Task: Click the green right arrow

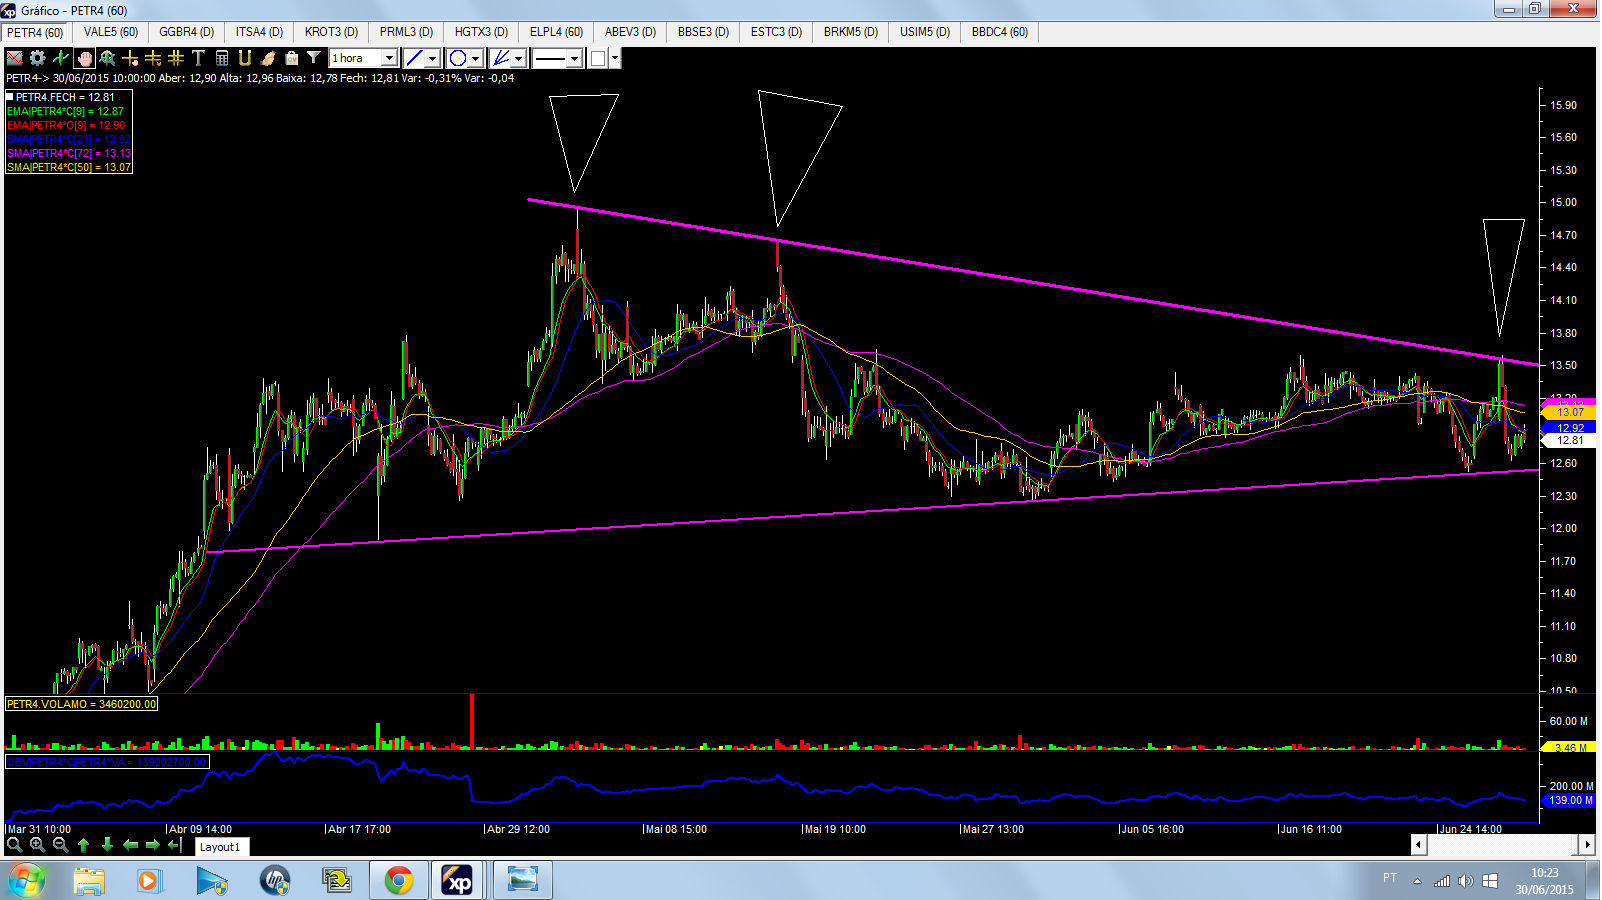Action: 153,845
